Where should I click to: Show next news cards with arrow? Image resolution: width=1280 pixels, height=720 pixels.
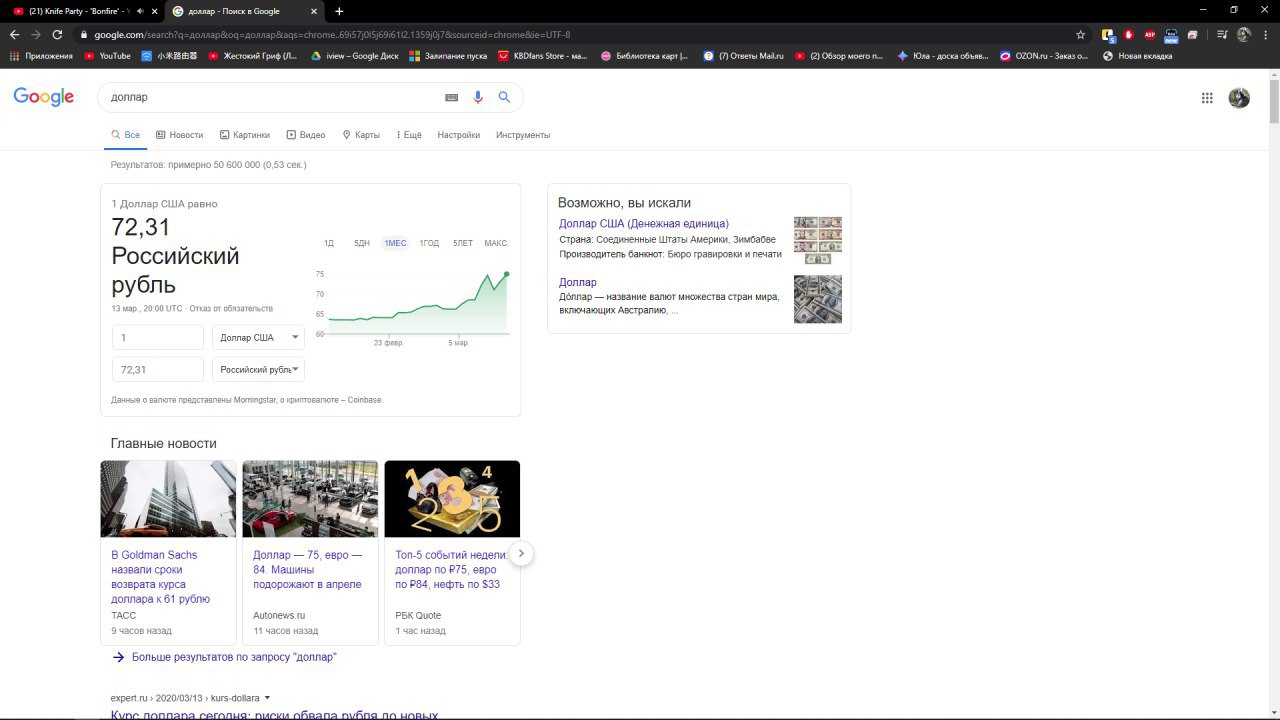(521, 553)
